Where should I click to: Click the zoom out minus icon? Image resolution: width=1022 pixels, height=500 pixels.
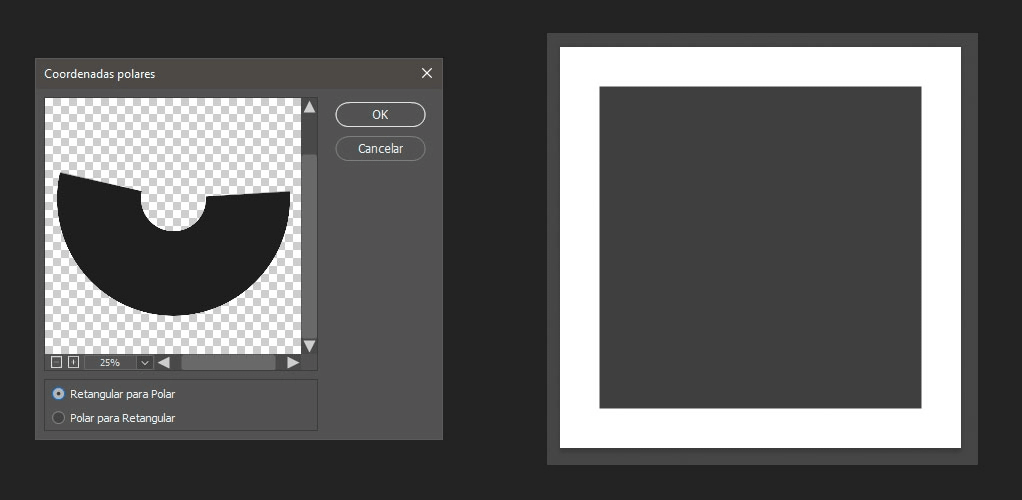coord(57,362)
